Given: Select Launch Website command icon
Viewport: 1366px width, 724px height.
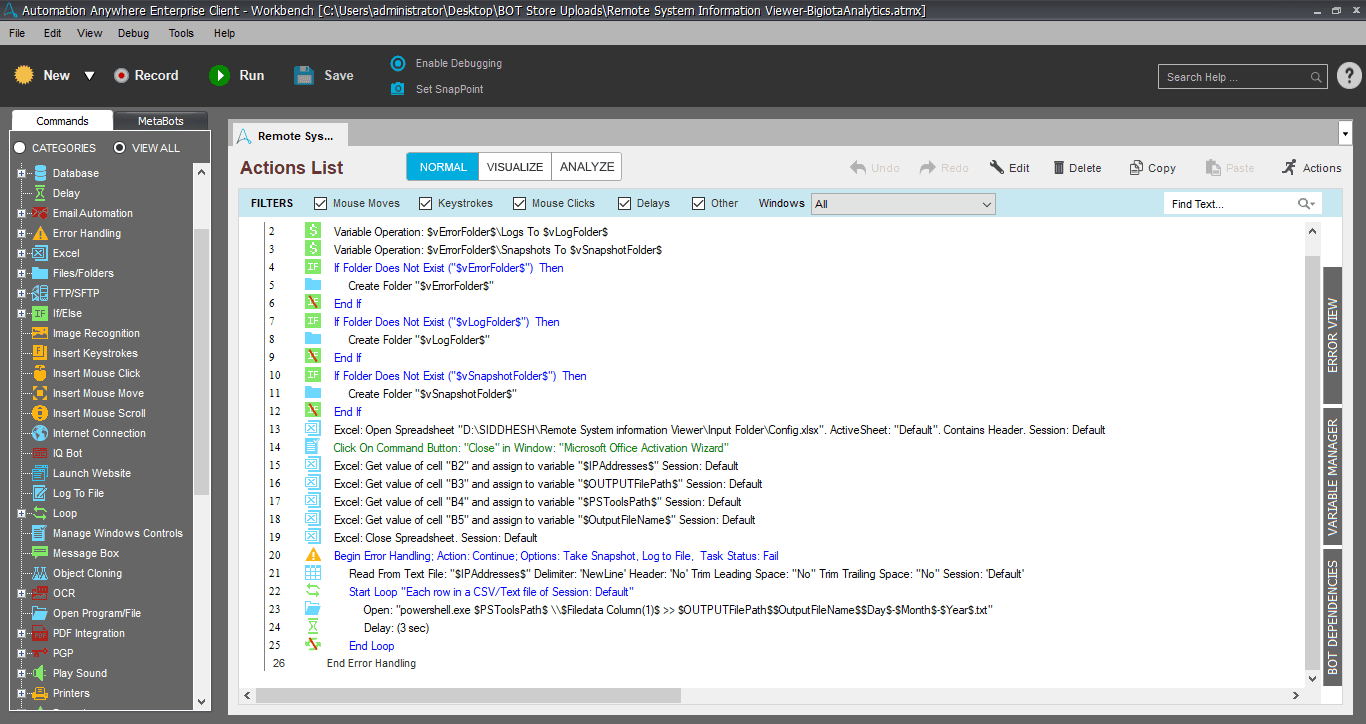Looking at the screenshot, I should coord(40,473).
